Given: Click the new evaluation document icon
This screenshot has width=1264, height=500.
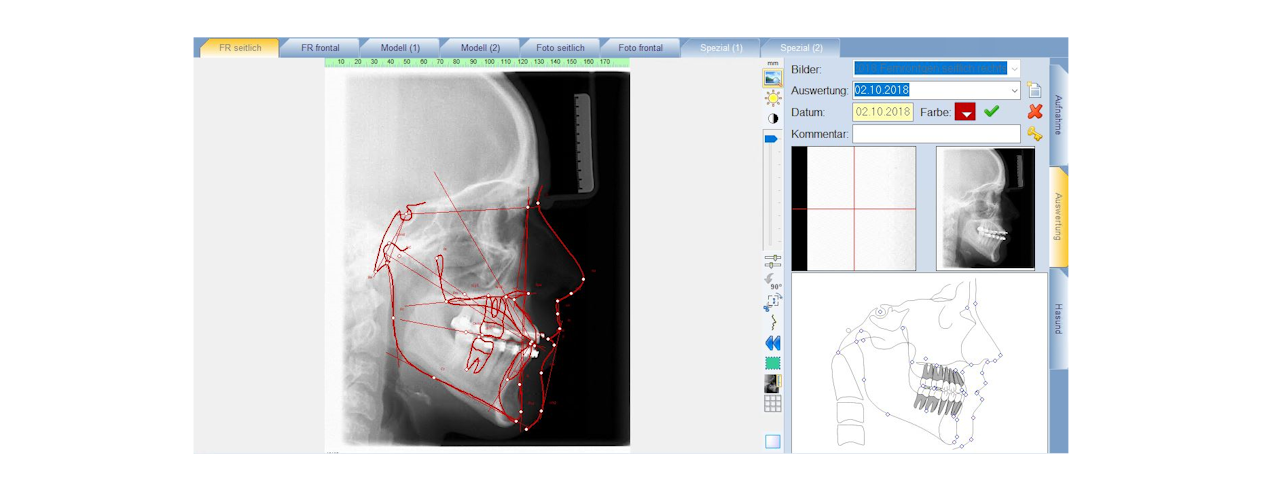Looking at the screenshot, I should click(1035, 90).
